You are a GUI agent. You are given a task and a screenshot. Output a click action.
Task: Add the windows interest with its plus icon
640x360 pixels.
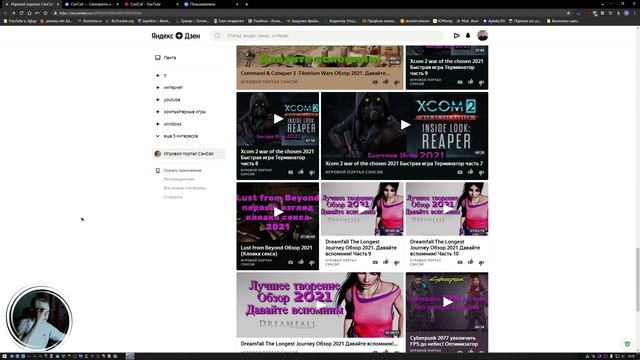(x=158, y=124)
